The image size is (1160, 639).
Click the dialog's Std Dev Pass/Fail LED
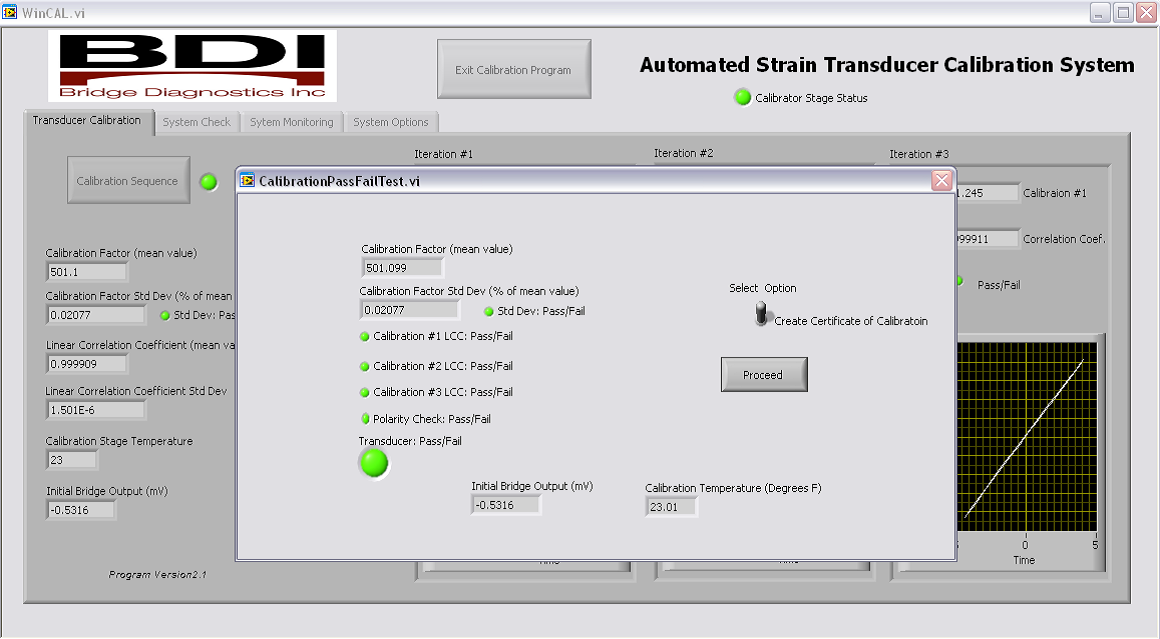coord(489,311)
